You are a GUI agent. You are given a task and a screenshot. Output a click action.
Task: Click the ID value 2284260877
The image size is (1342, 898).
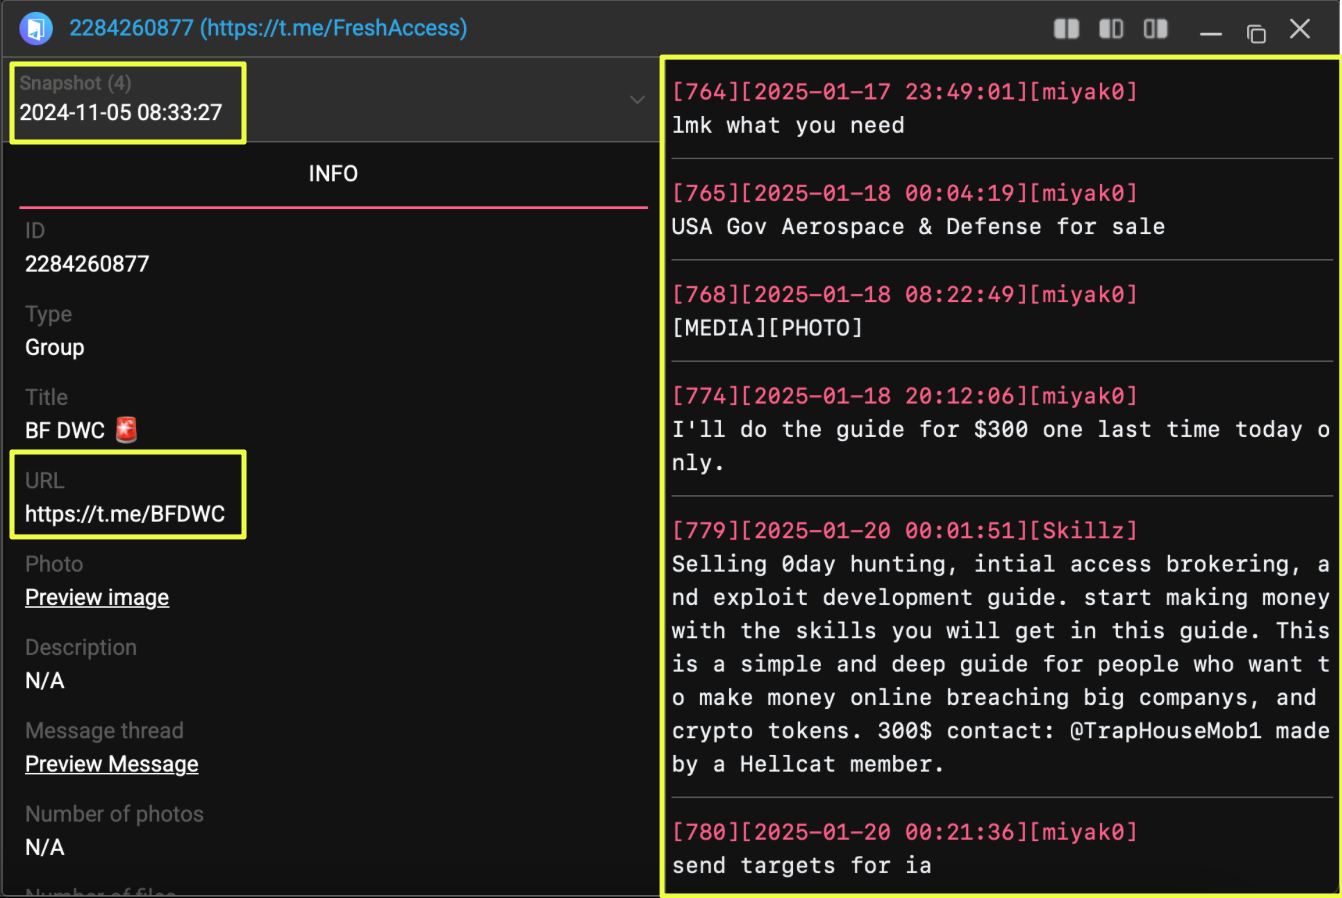click(87, 264)
